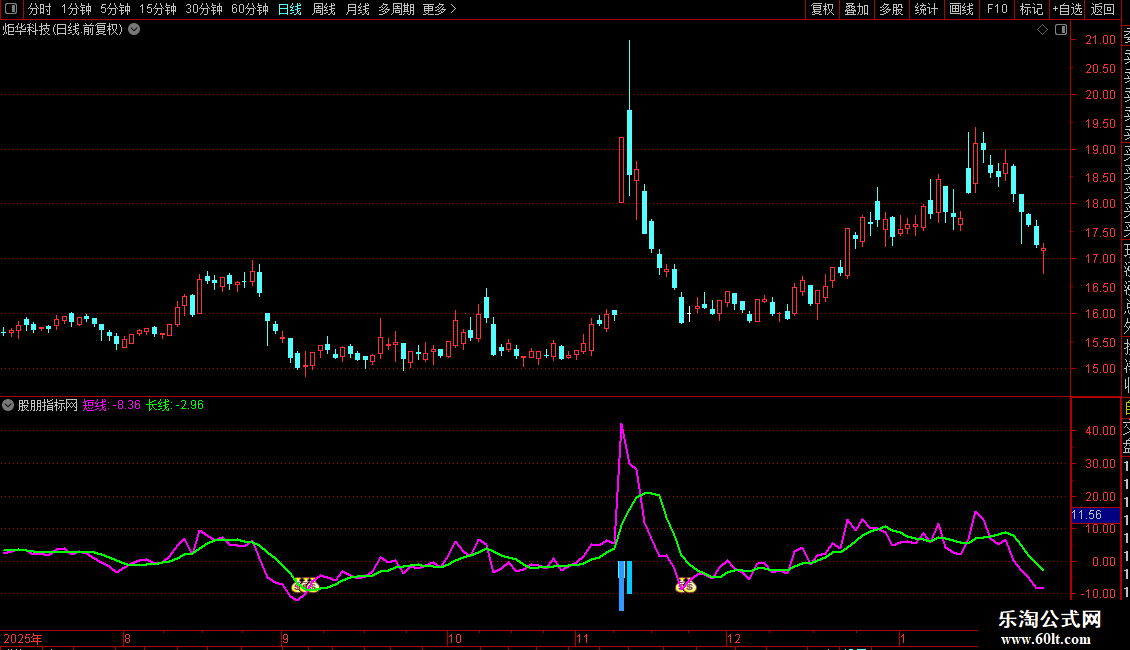Viewport: 1130px width, 650px height.
Task: Click the month 9 marker on the time axis
Action: 285,638
